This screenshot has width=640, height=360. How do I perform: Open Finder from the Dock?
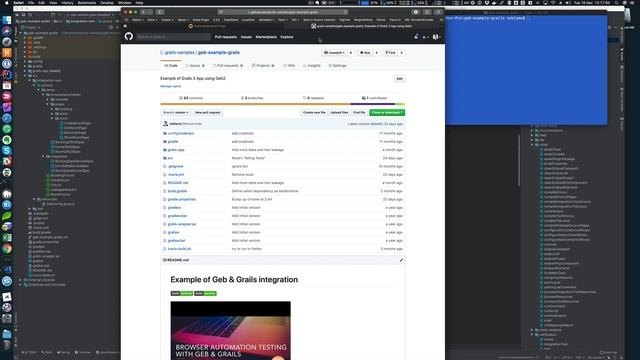point(7,20)
